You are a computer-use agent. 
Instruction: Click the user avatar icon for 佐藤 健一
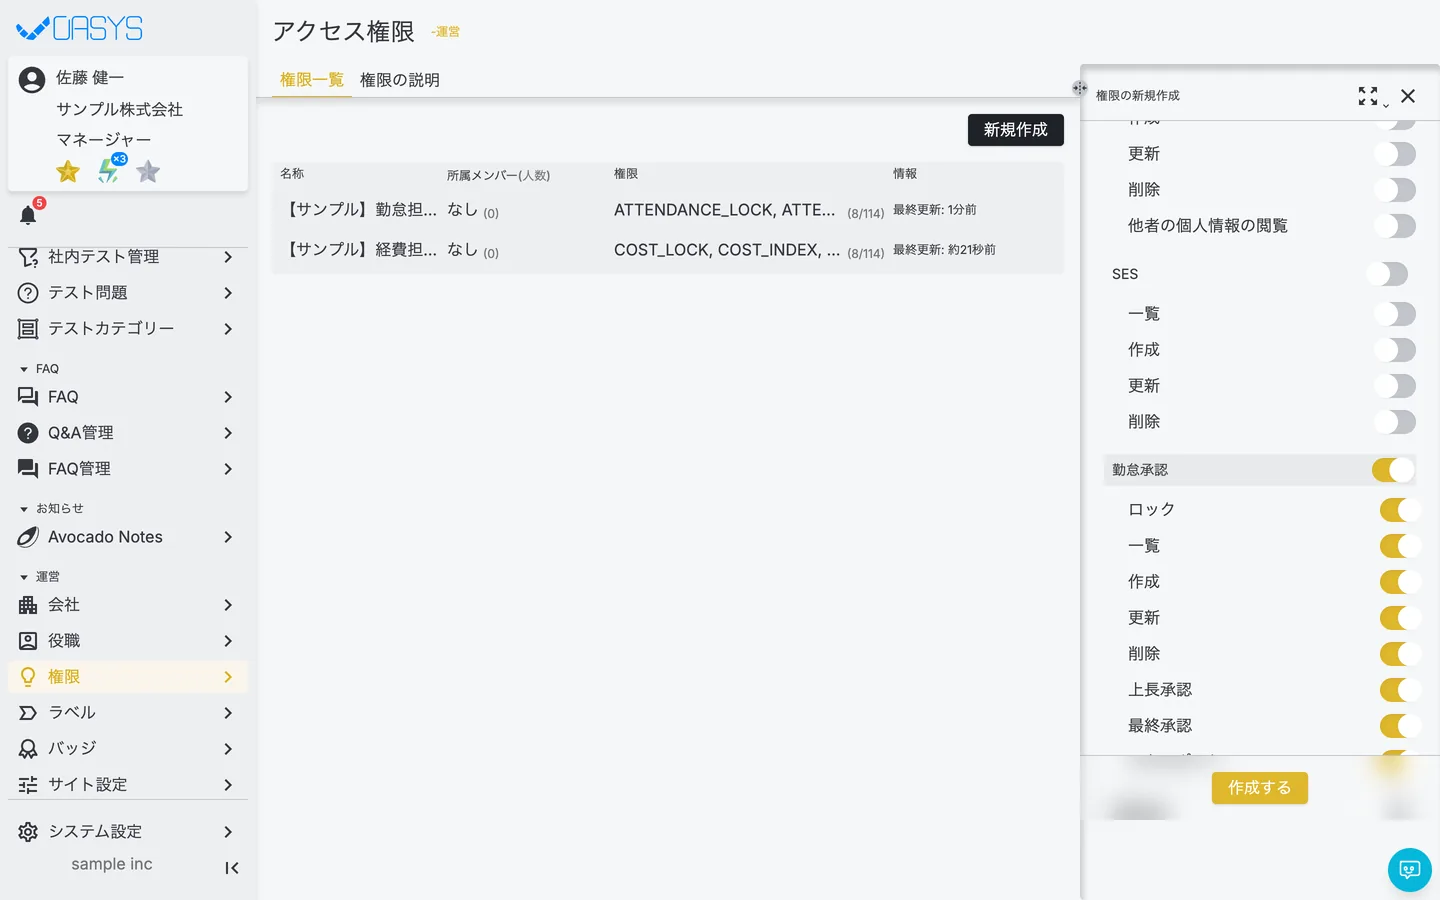click(x=32, y=80)
